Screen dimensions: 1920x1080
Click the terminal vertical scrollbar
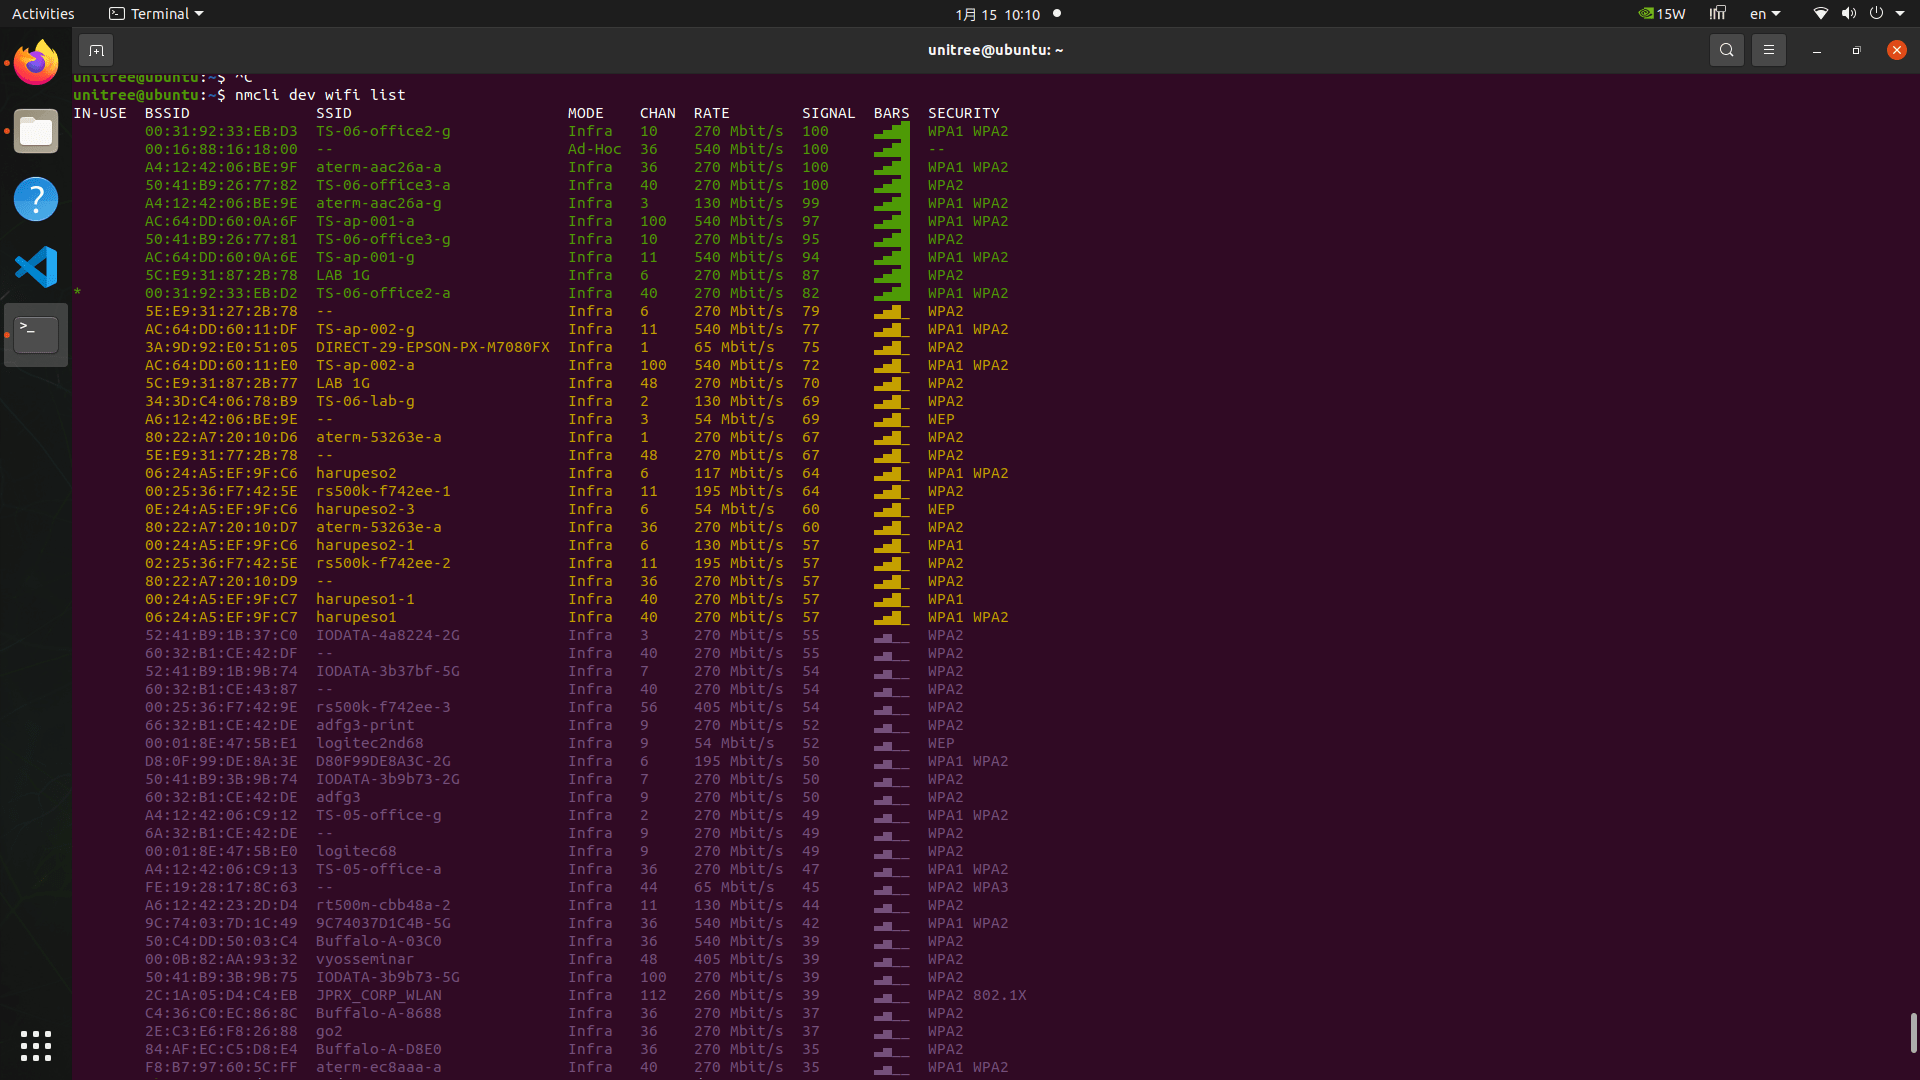tap(1913, 1032)
